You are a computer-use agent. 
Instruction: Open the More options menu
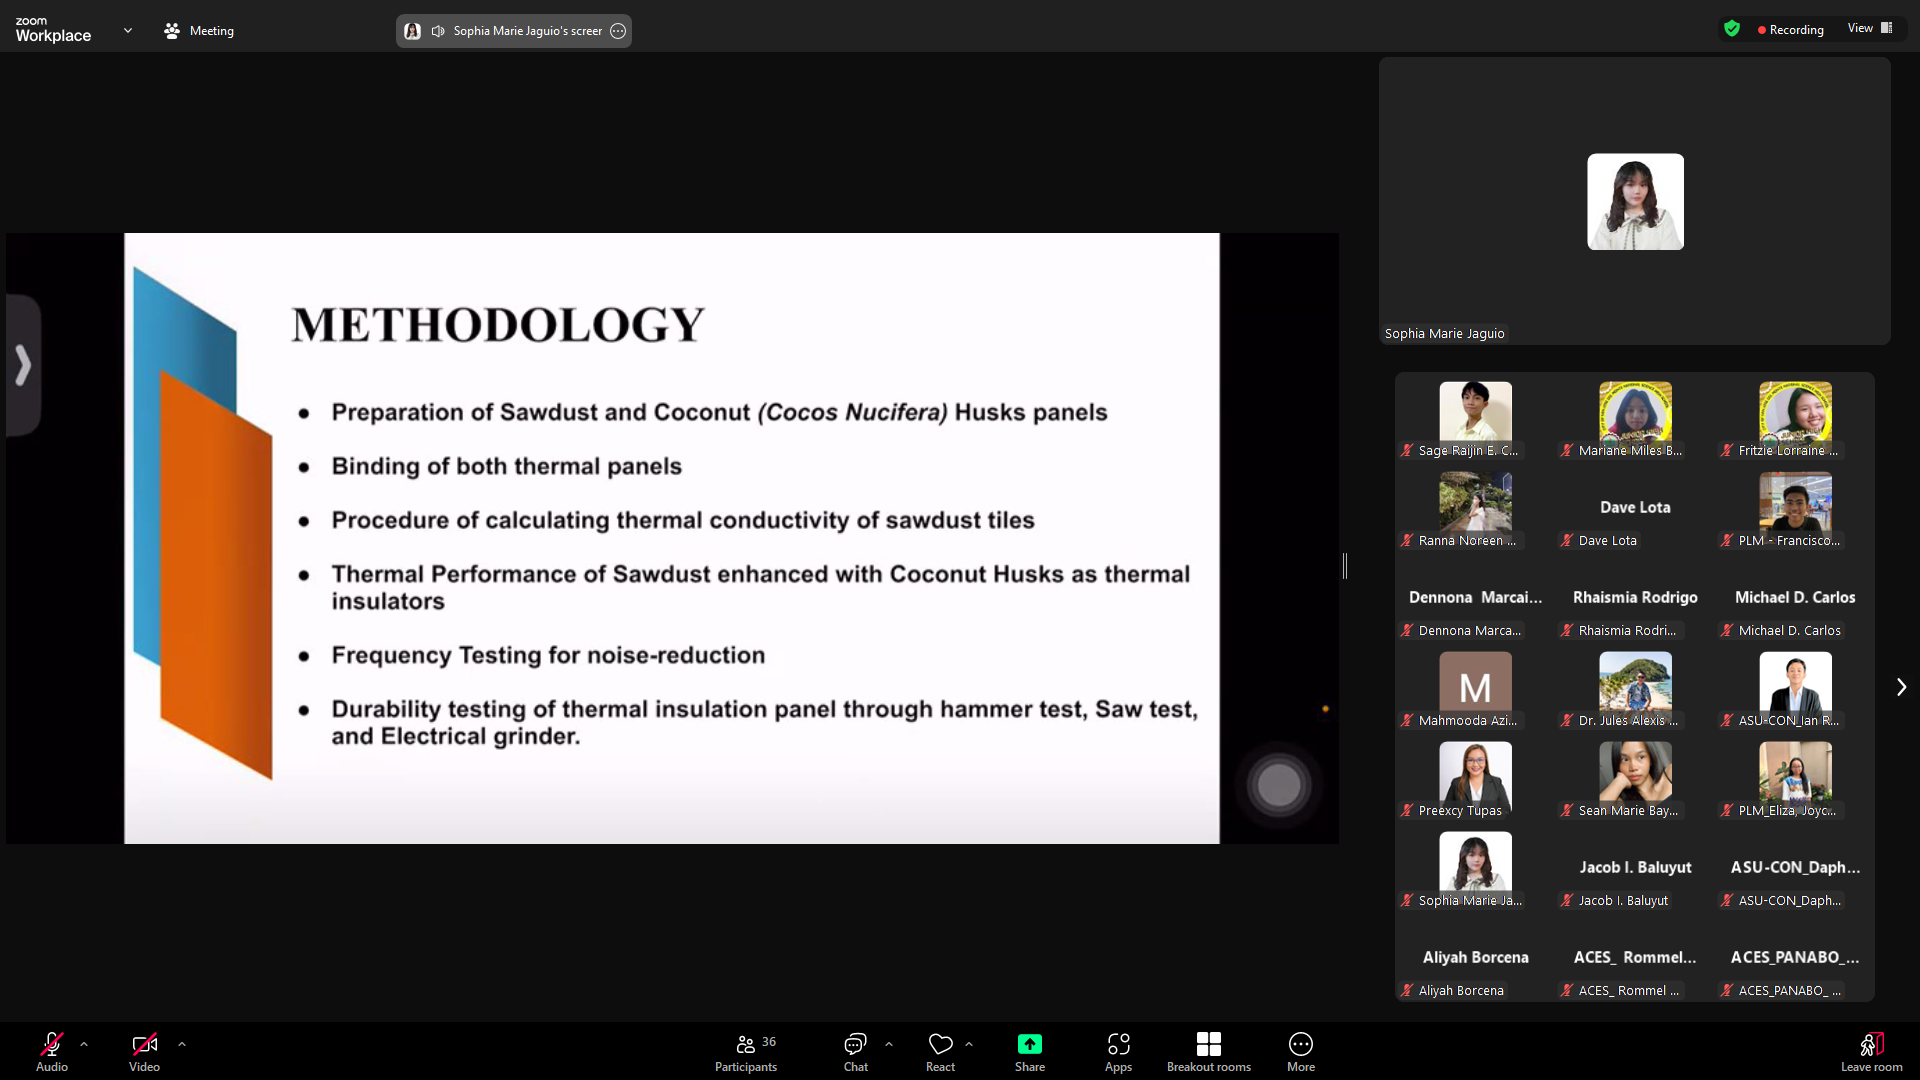pyautogui.click(x=1300, y=1052)
